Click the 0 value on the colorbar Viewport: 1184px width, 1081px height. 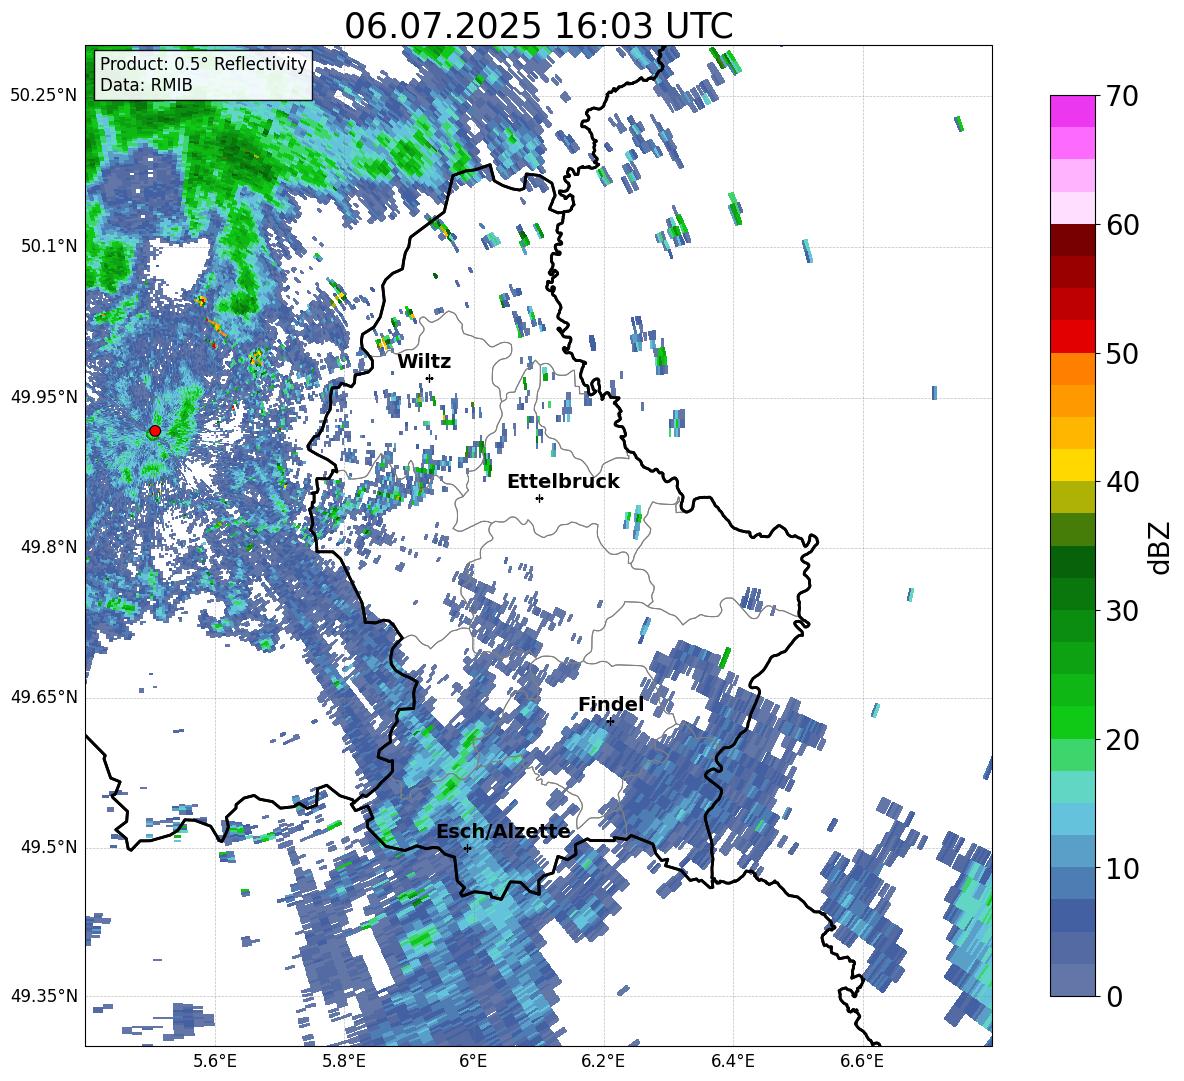[1114, 996]
